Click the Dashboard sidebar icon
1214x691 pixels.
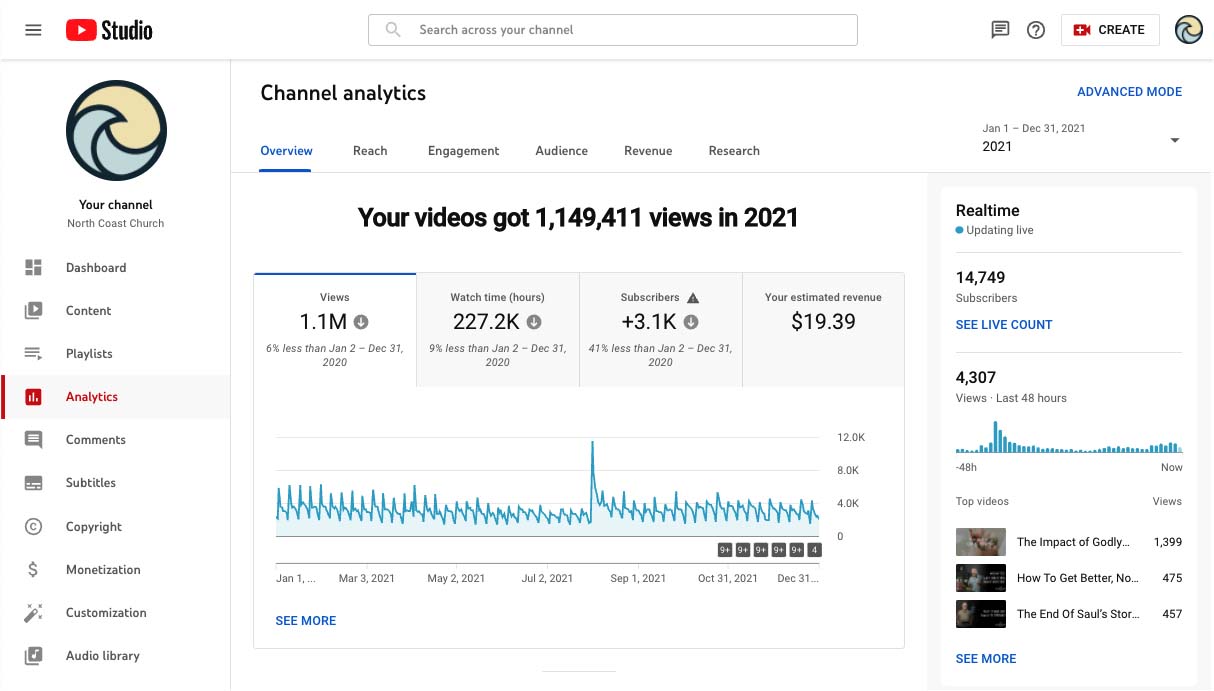click(33, 267)
